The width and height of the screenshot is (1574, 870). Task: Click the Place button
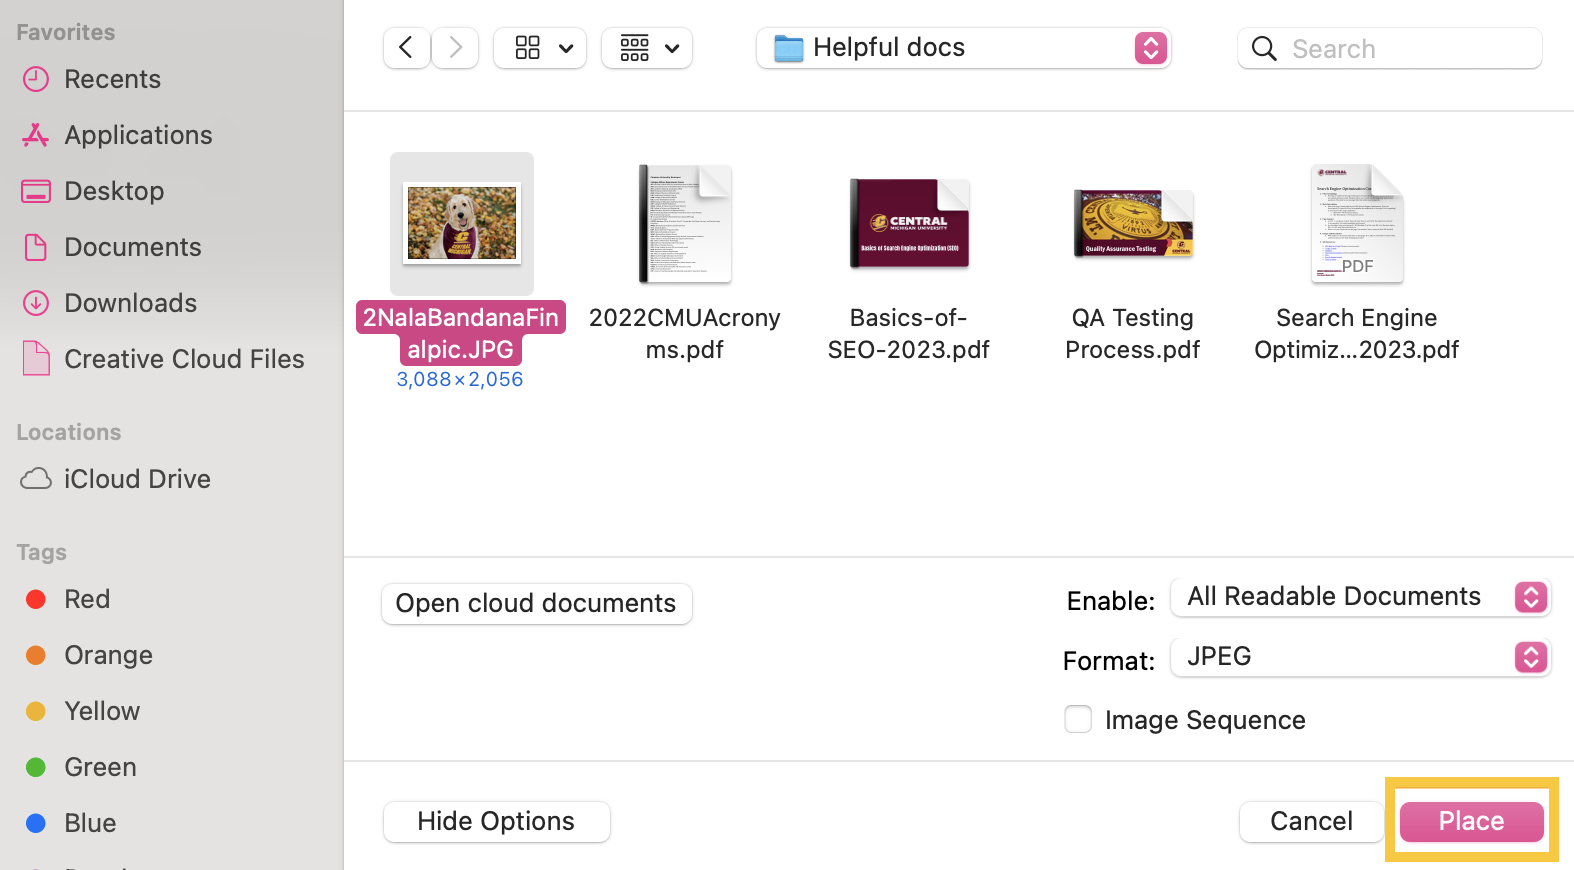1471,821
